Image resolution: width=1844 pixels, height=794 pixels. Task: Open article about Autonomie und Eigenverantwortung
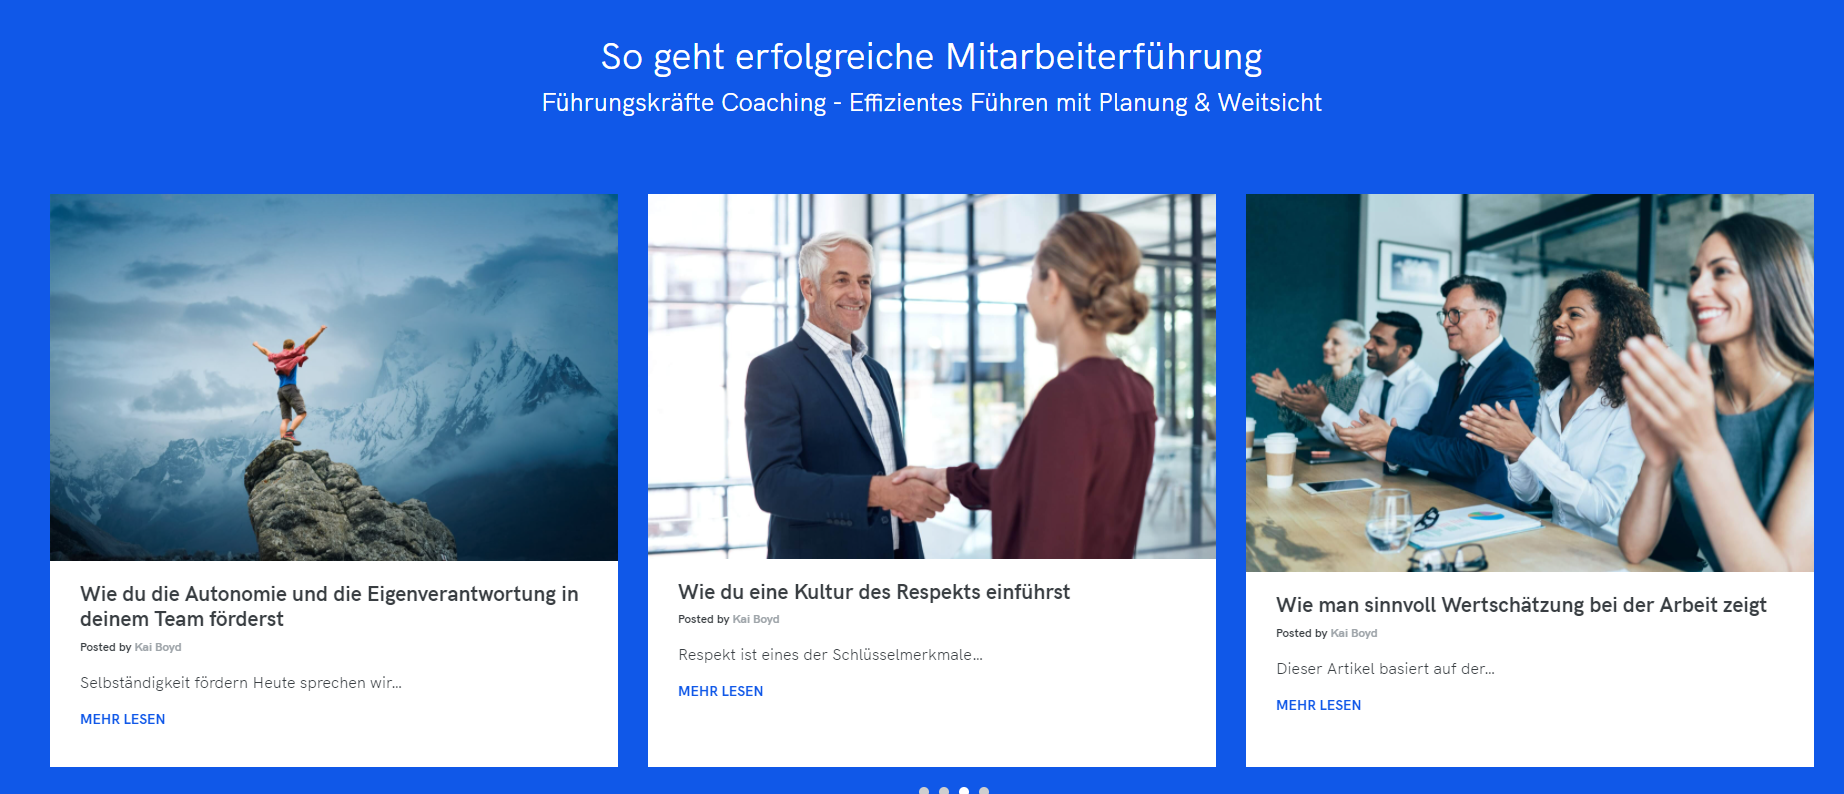pos(329,606)
